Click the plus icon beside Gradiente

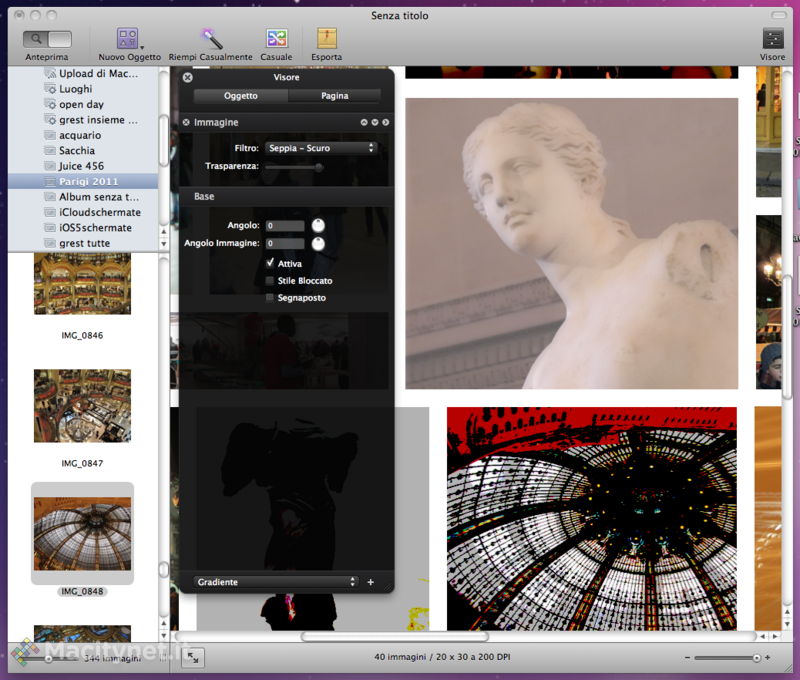370,582
